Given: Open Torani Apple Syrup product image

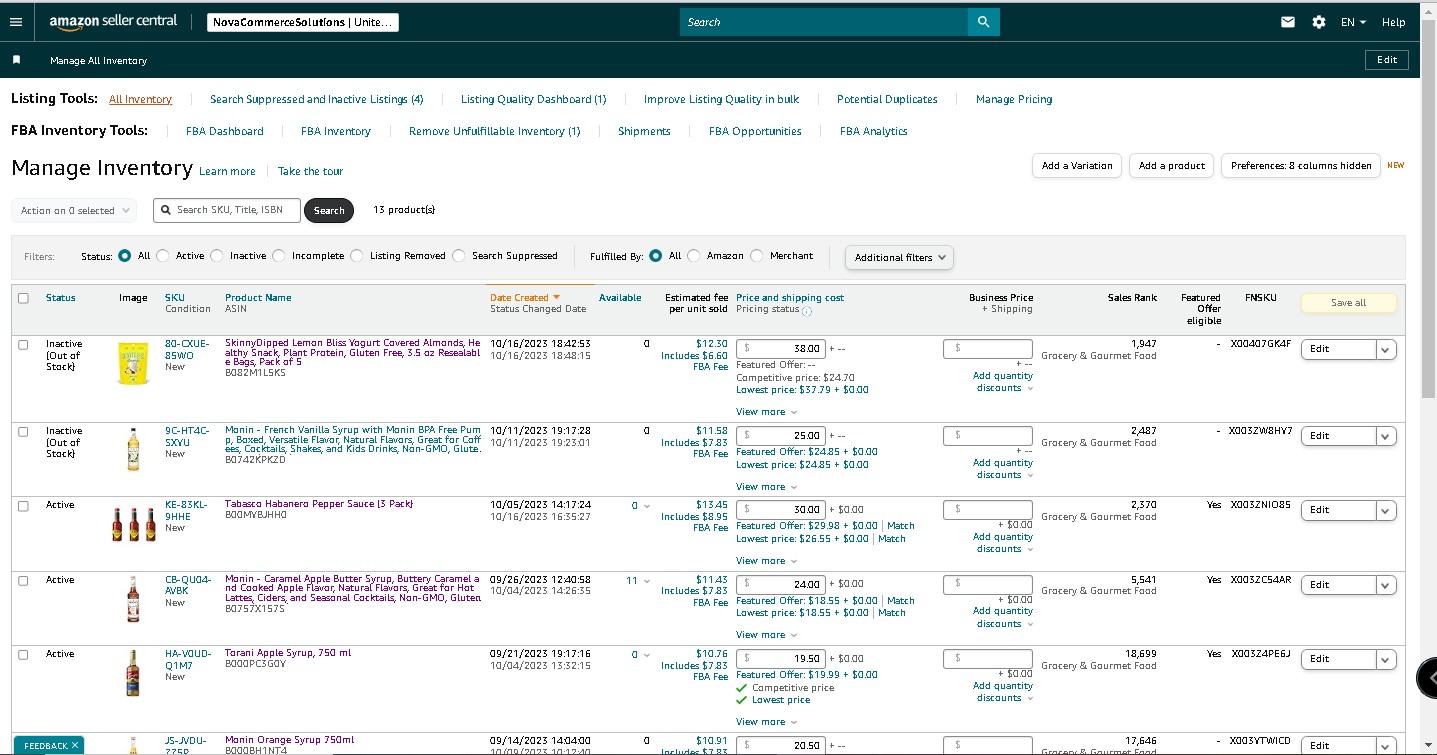Looking at the screenshot, I should pos(133,672).
